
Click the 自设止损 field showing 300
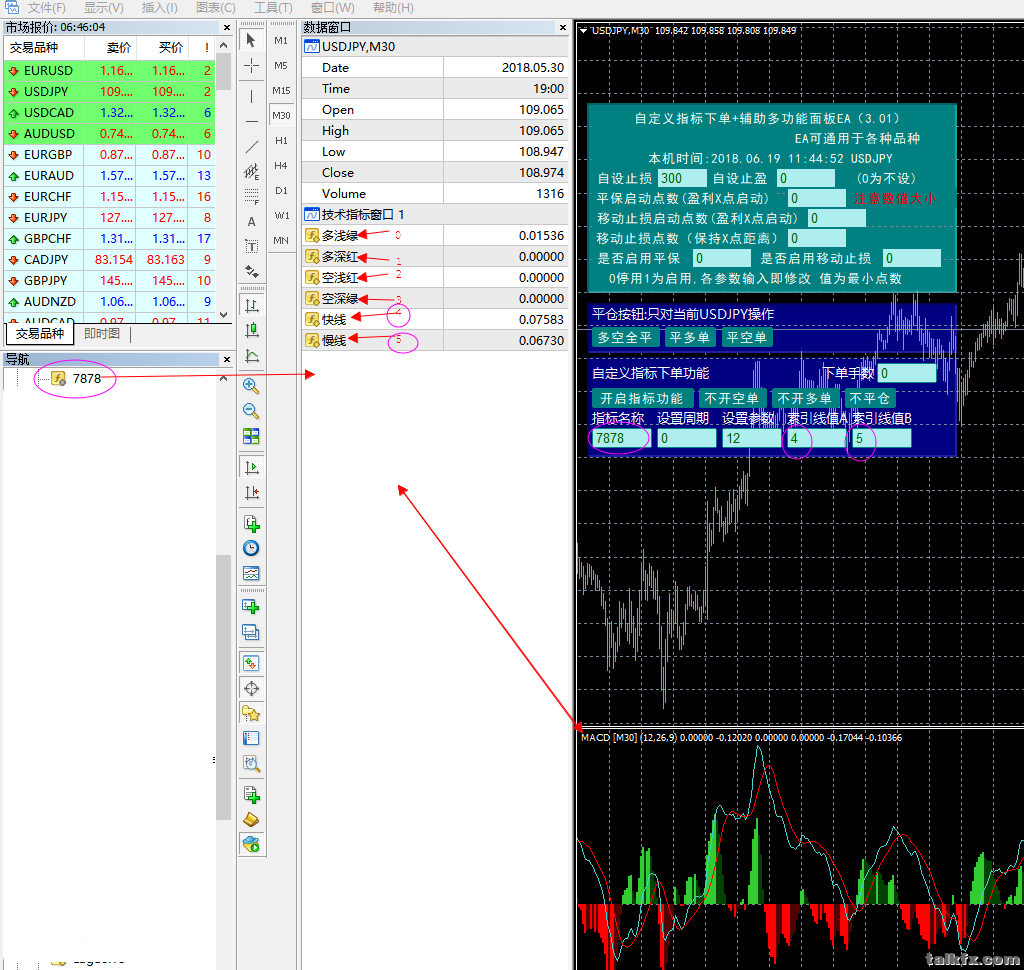point(683,178)
